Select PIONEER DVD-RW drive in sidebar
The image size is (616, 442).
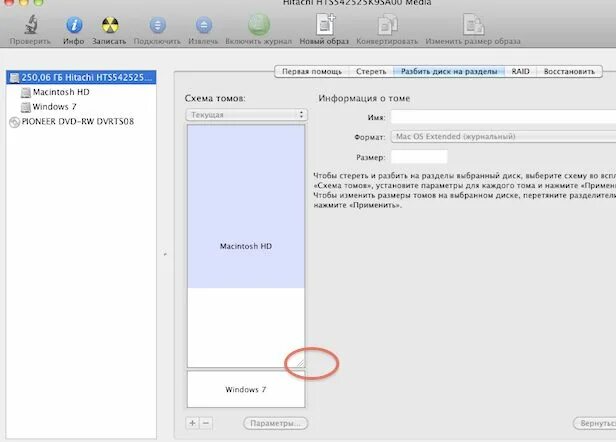[77, 121]
